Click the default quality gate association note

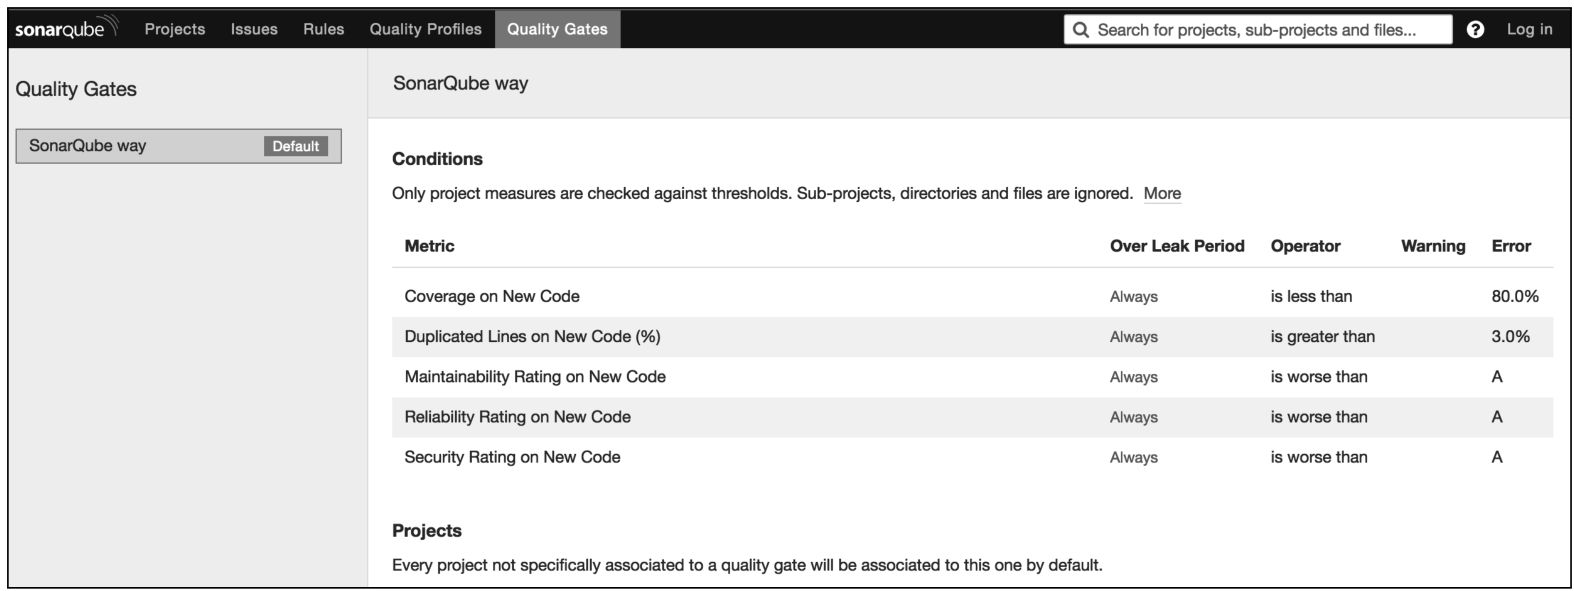(747, 565)
